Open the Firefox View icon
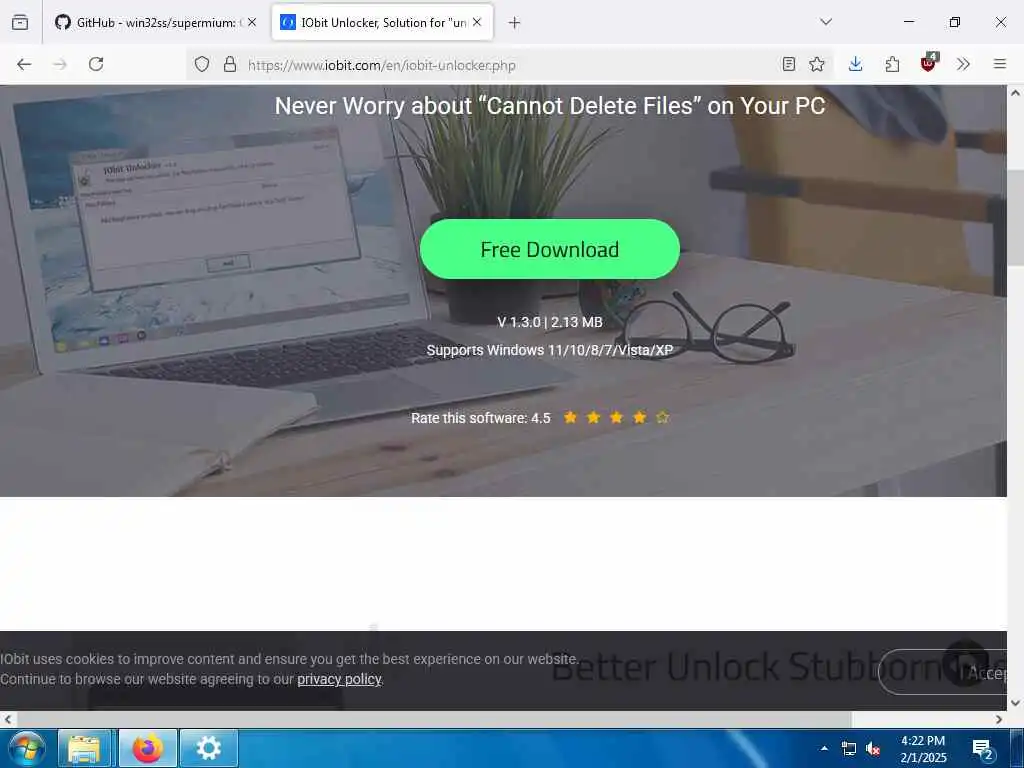Viewport: 1024px width, 768px height. [x=20, y=22]
